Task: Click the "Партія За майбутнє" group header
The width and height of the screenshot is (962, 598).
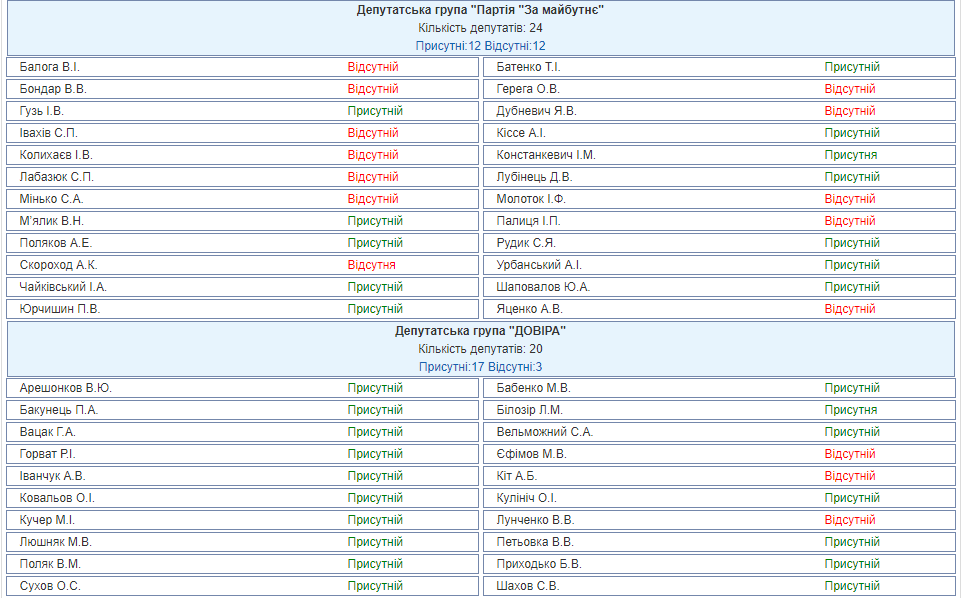Action: (x=480, y=10)
